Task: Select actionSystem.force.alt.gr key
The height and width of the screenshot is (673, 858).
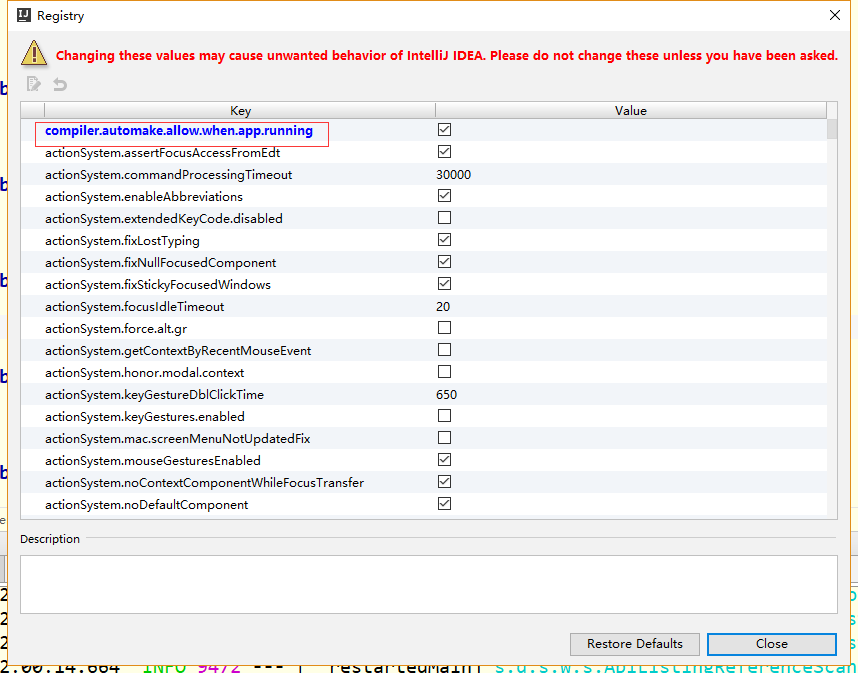Action: (x=116, y=329)
